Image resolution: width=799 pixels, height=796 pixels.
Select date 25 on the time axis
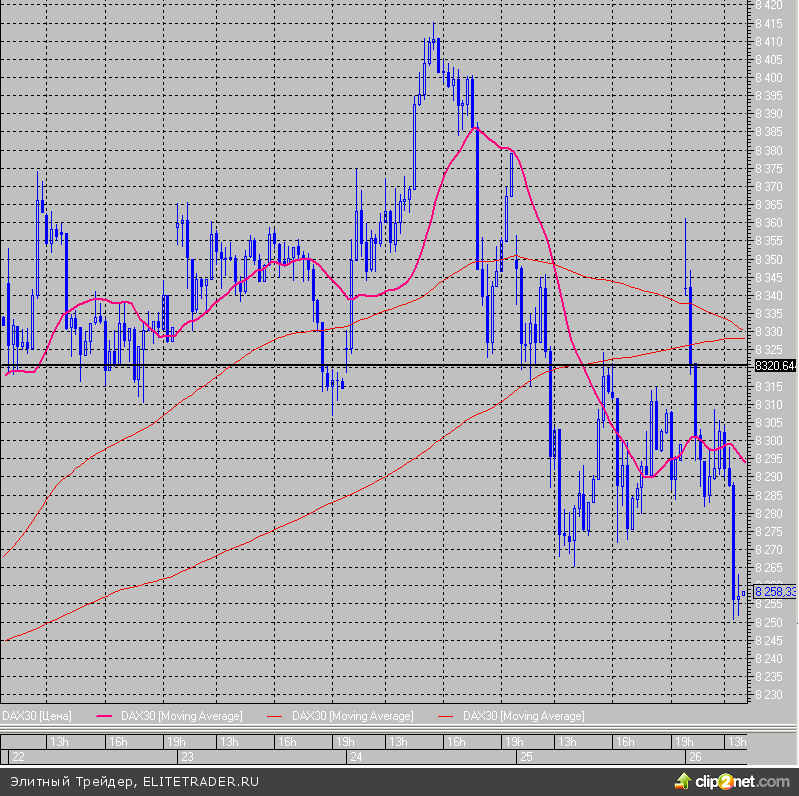pyautogui.click(x=527, y=758)
